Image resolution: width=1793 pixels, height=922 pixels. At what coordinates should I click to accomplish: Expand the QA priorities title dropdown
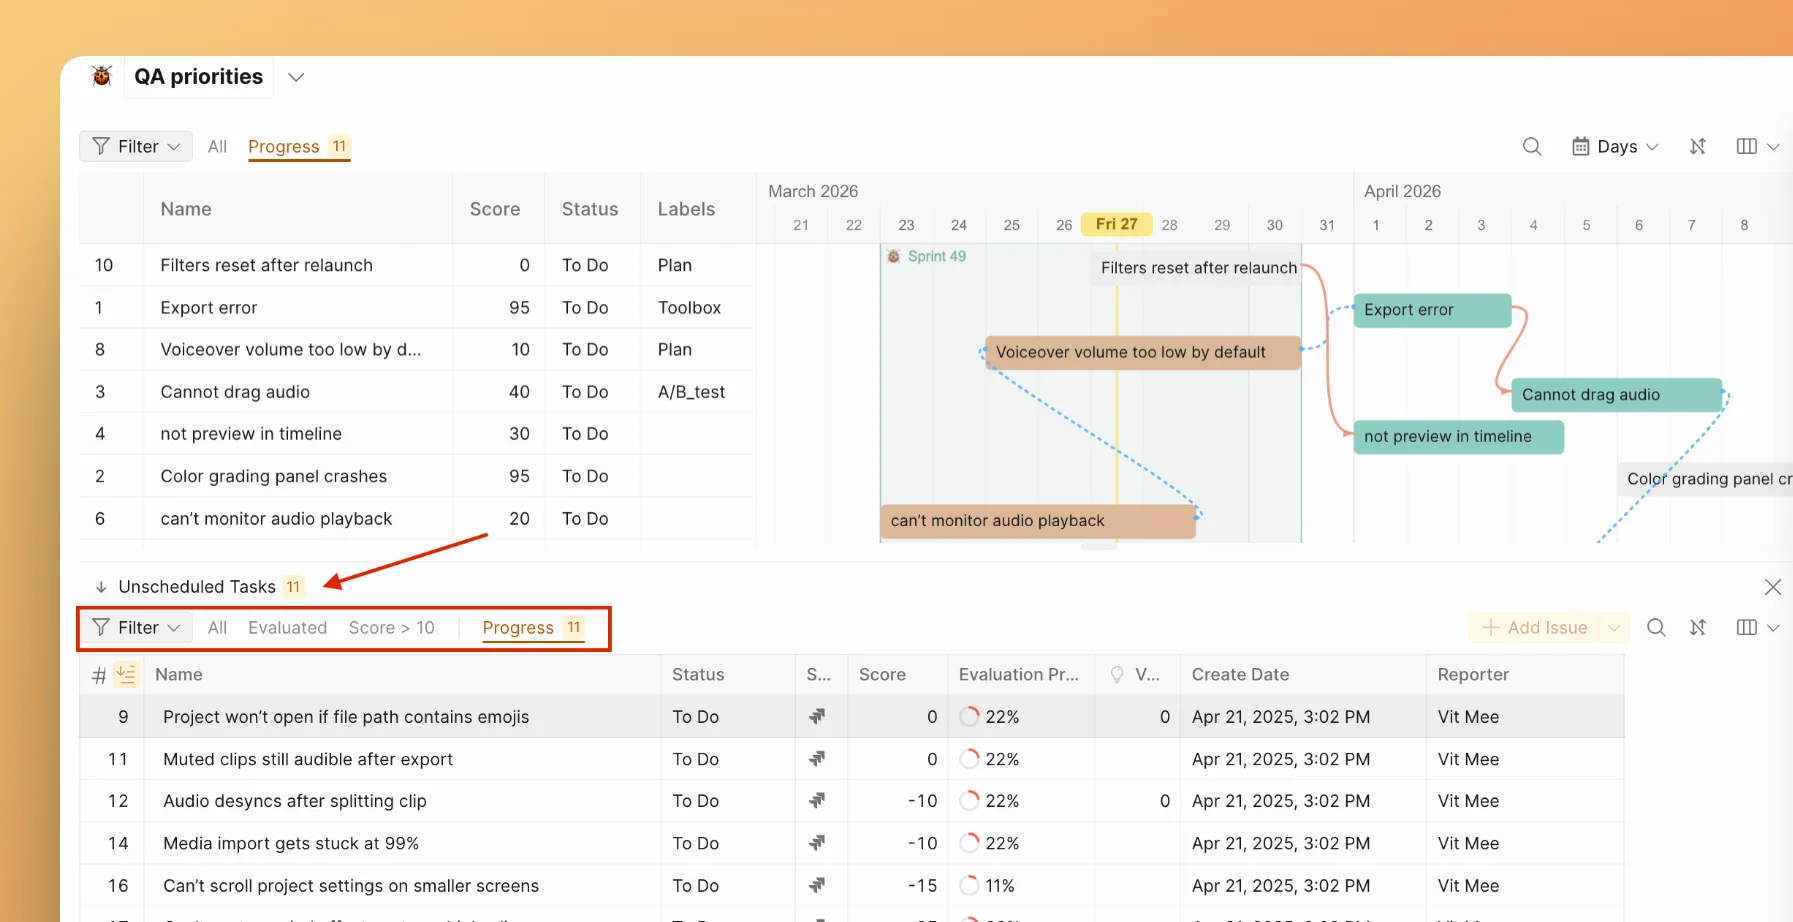pyautogui.click(x=296, y=77)
